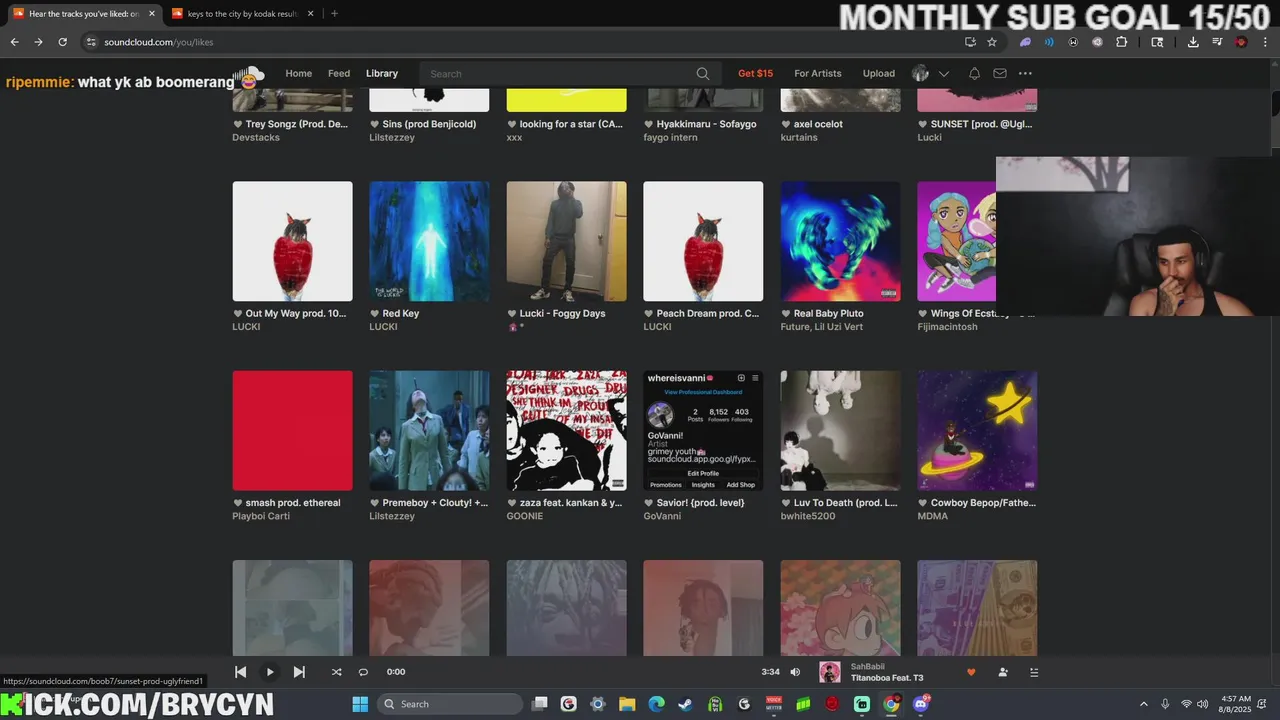The height and width of the screenshot is (720, 1280).
Task: Open the Home nav item
Action: point(298,73)
